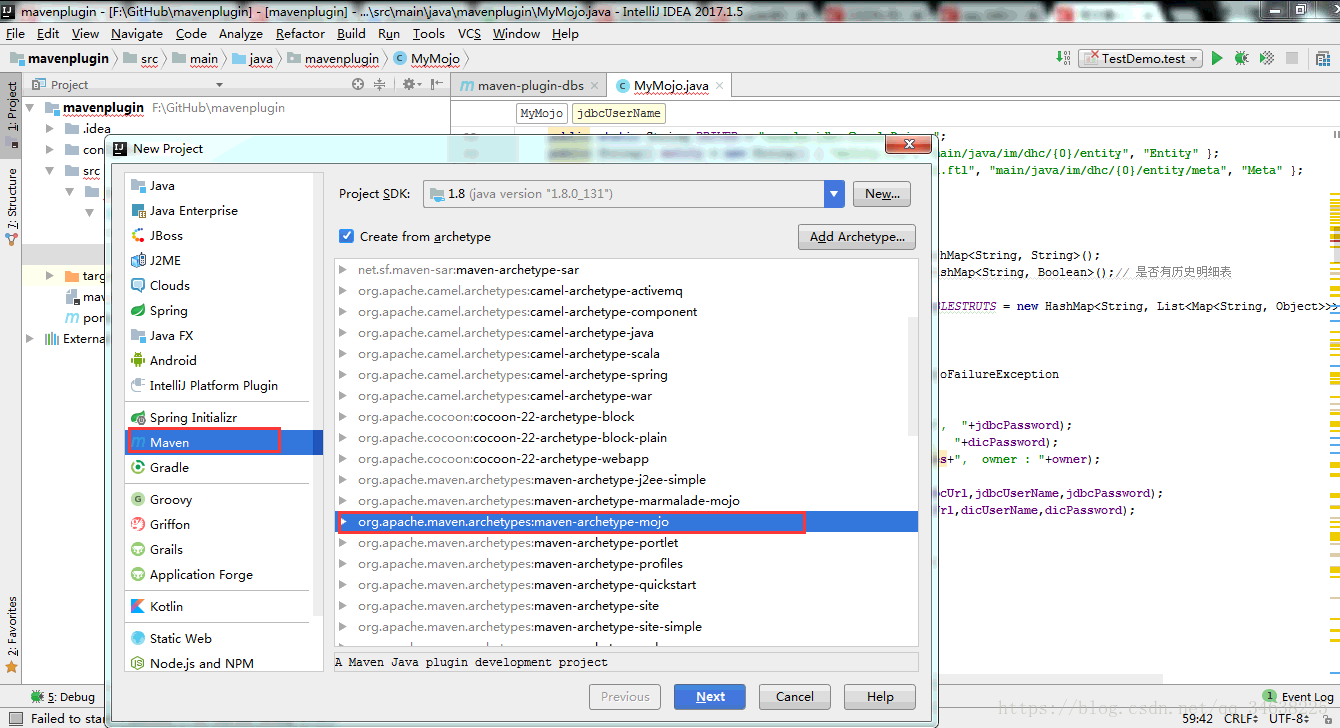Collapse src folder in project tree
The height and width of the screenshot is (728, 1340).
coord(50,171)
